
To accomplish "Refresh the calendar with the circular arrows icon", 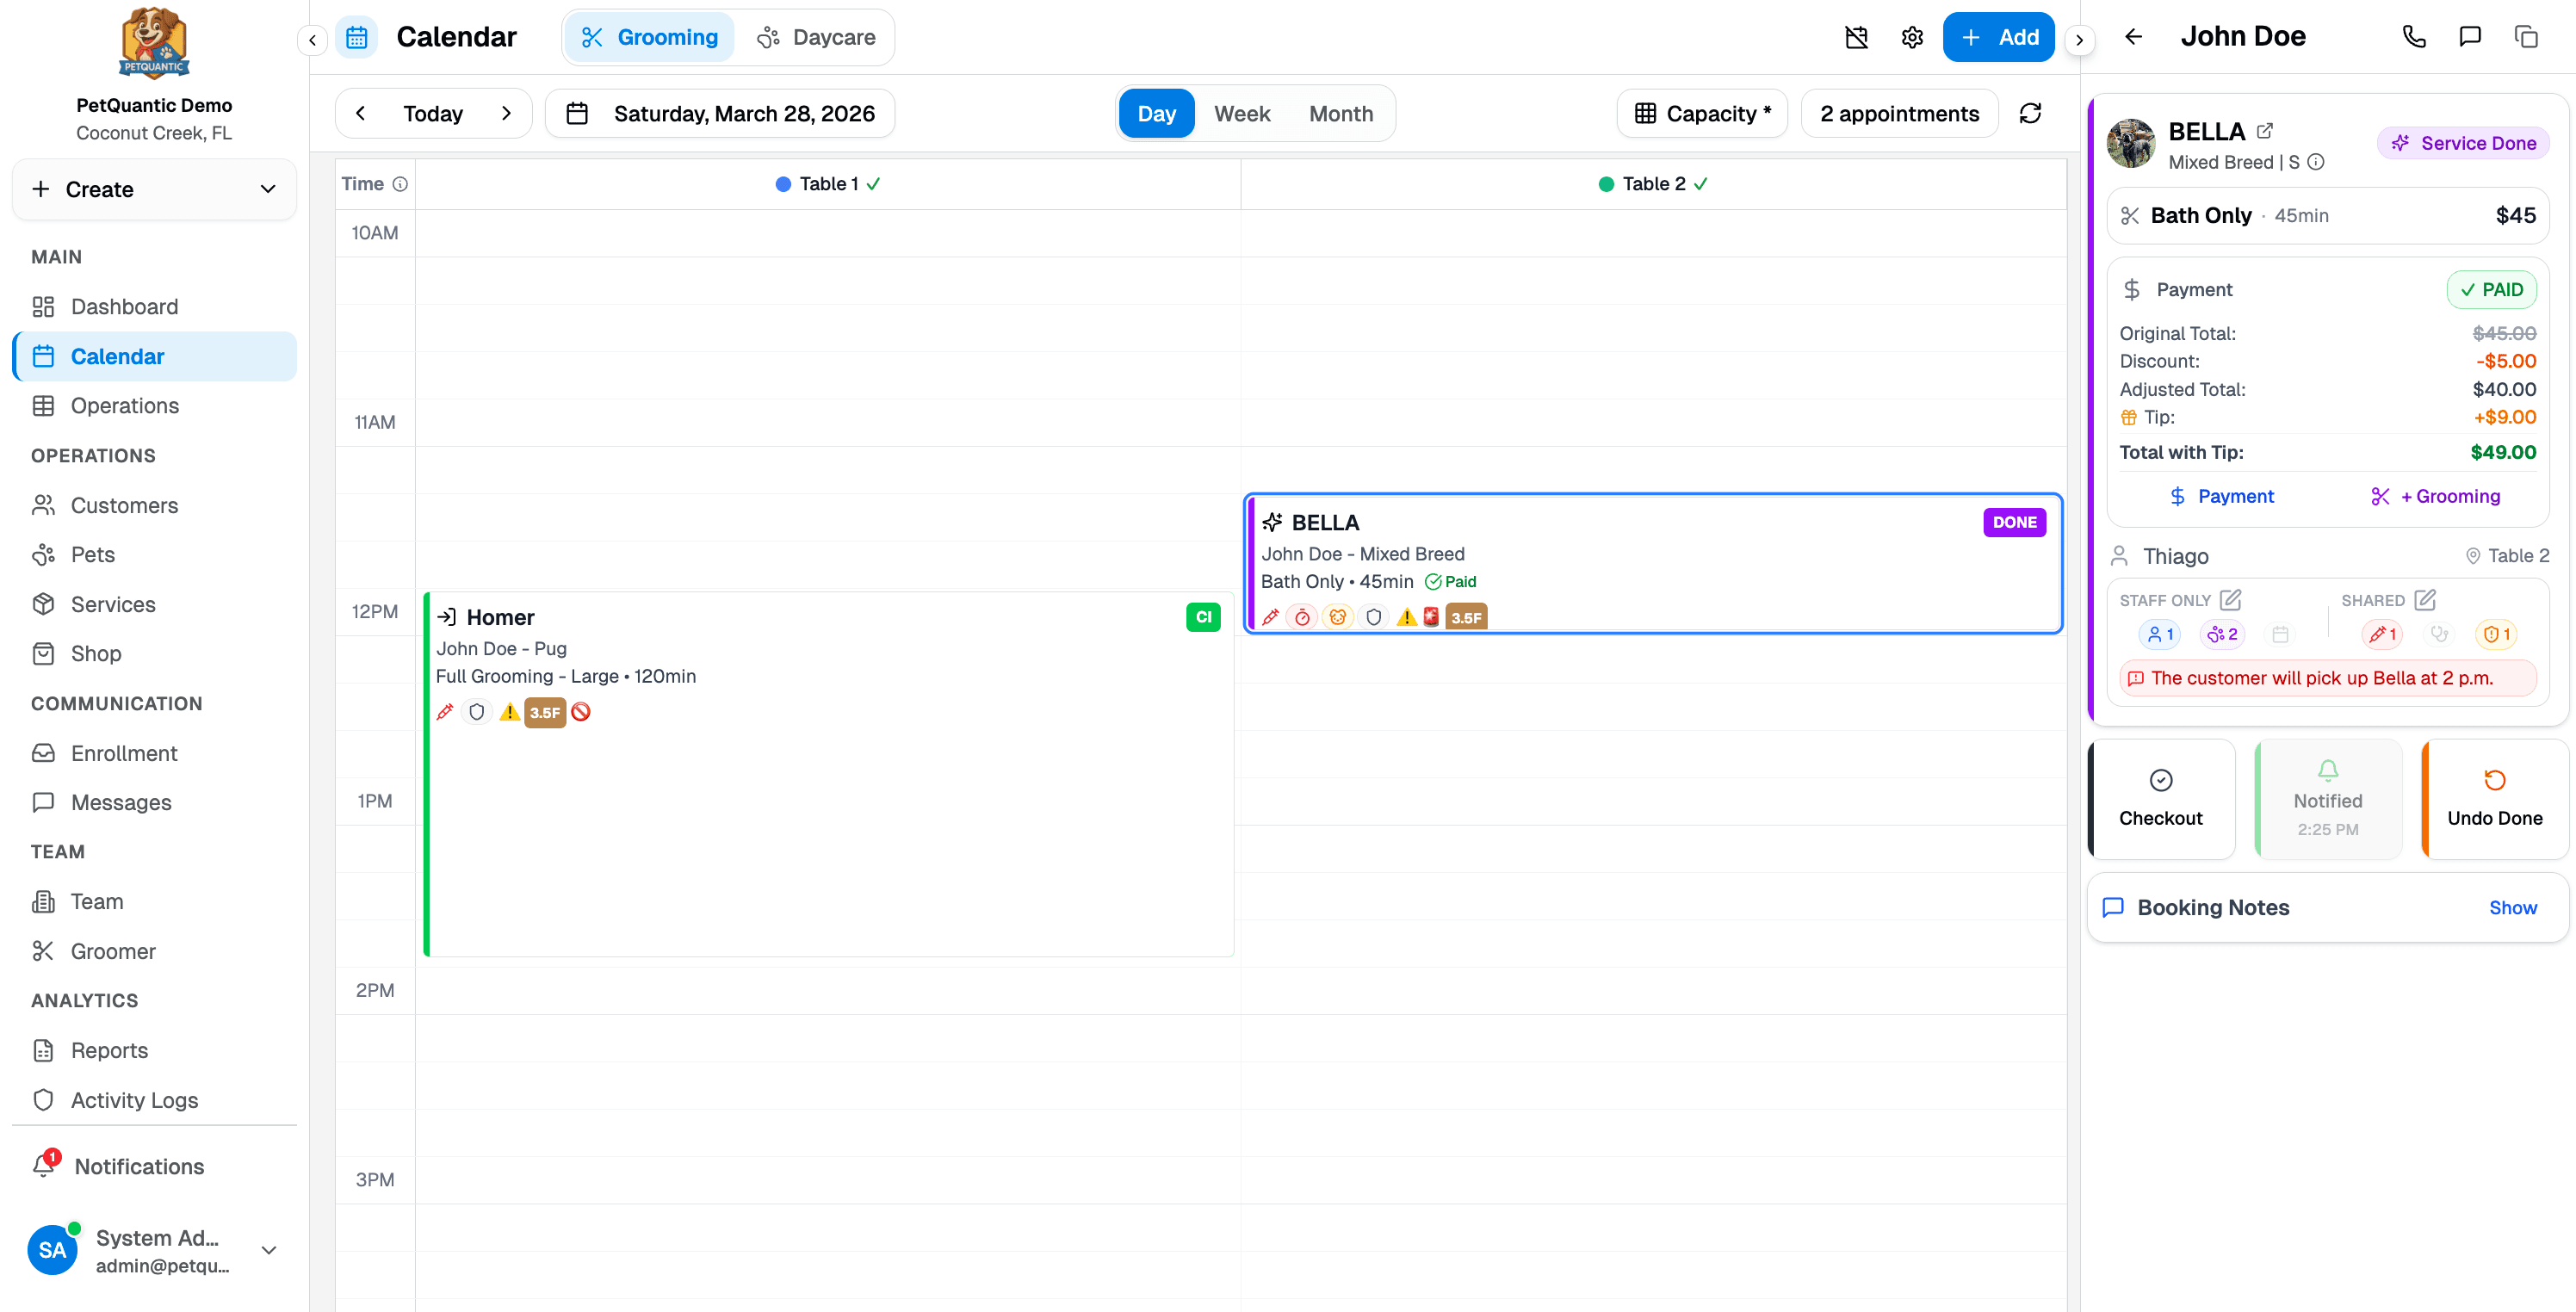I will pyautogui.click(x=2030, y=113).
